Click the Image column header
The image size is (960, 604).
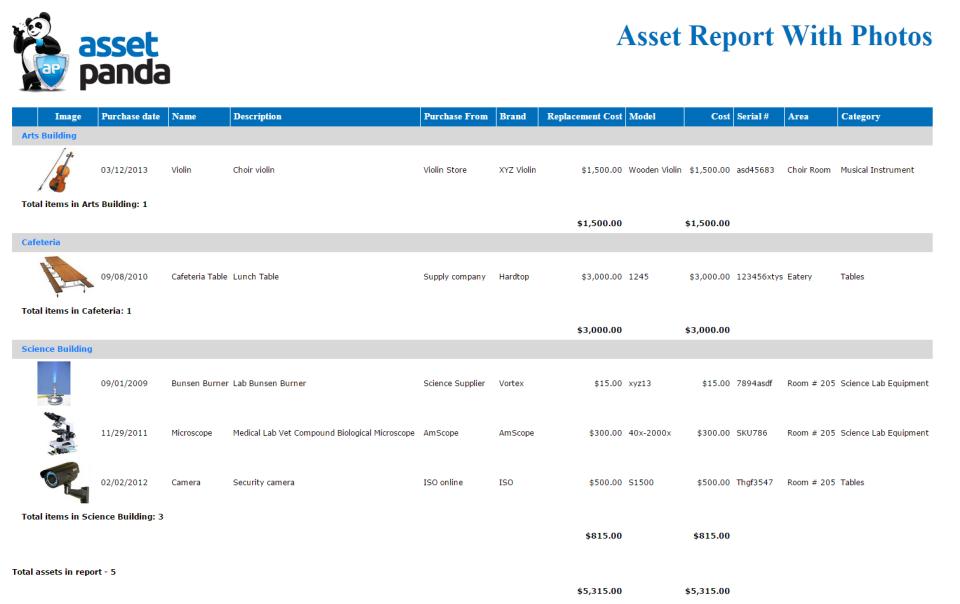click(x=66, y=116)
